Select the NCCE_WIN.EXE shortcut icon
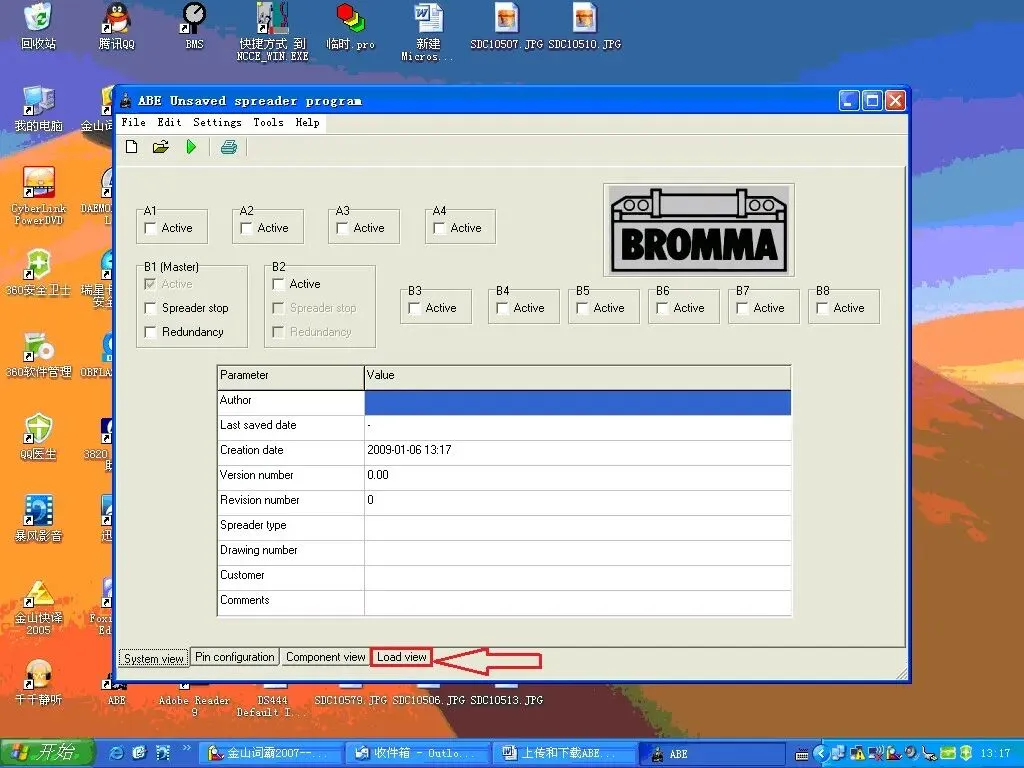This screenshot has height=768, width=1024. click(272, 31)
